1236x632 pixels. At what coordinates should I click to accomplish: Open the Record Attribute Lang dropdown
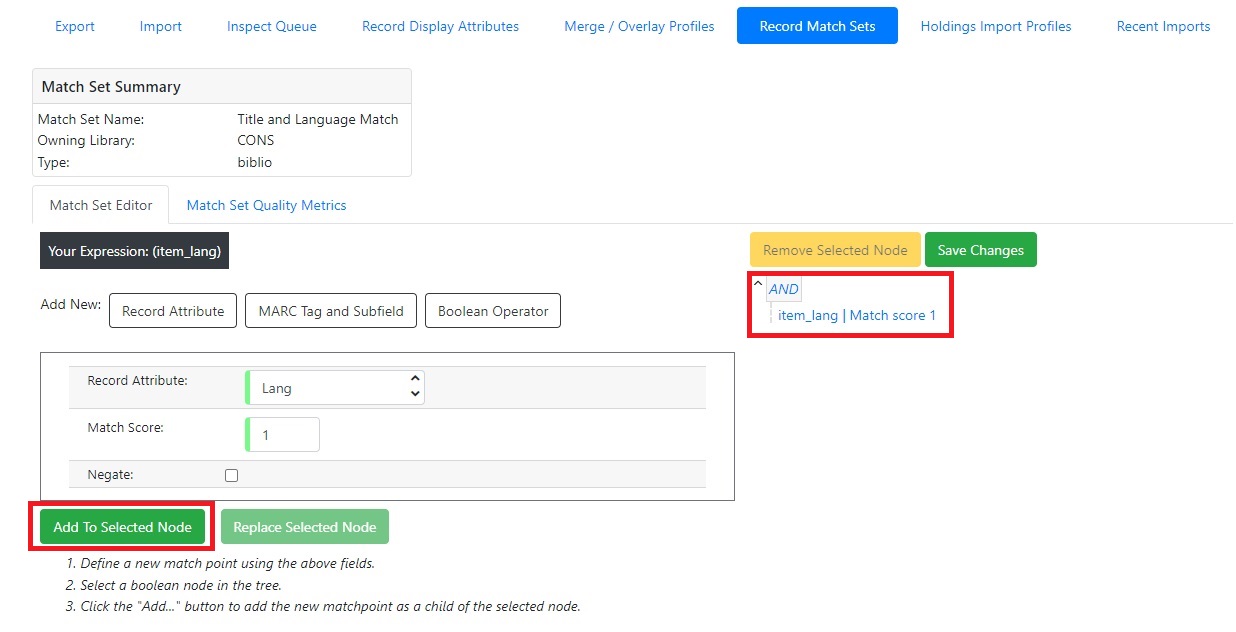coord(335,388)
